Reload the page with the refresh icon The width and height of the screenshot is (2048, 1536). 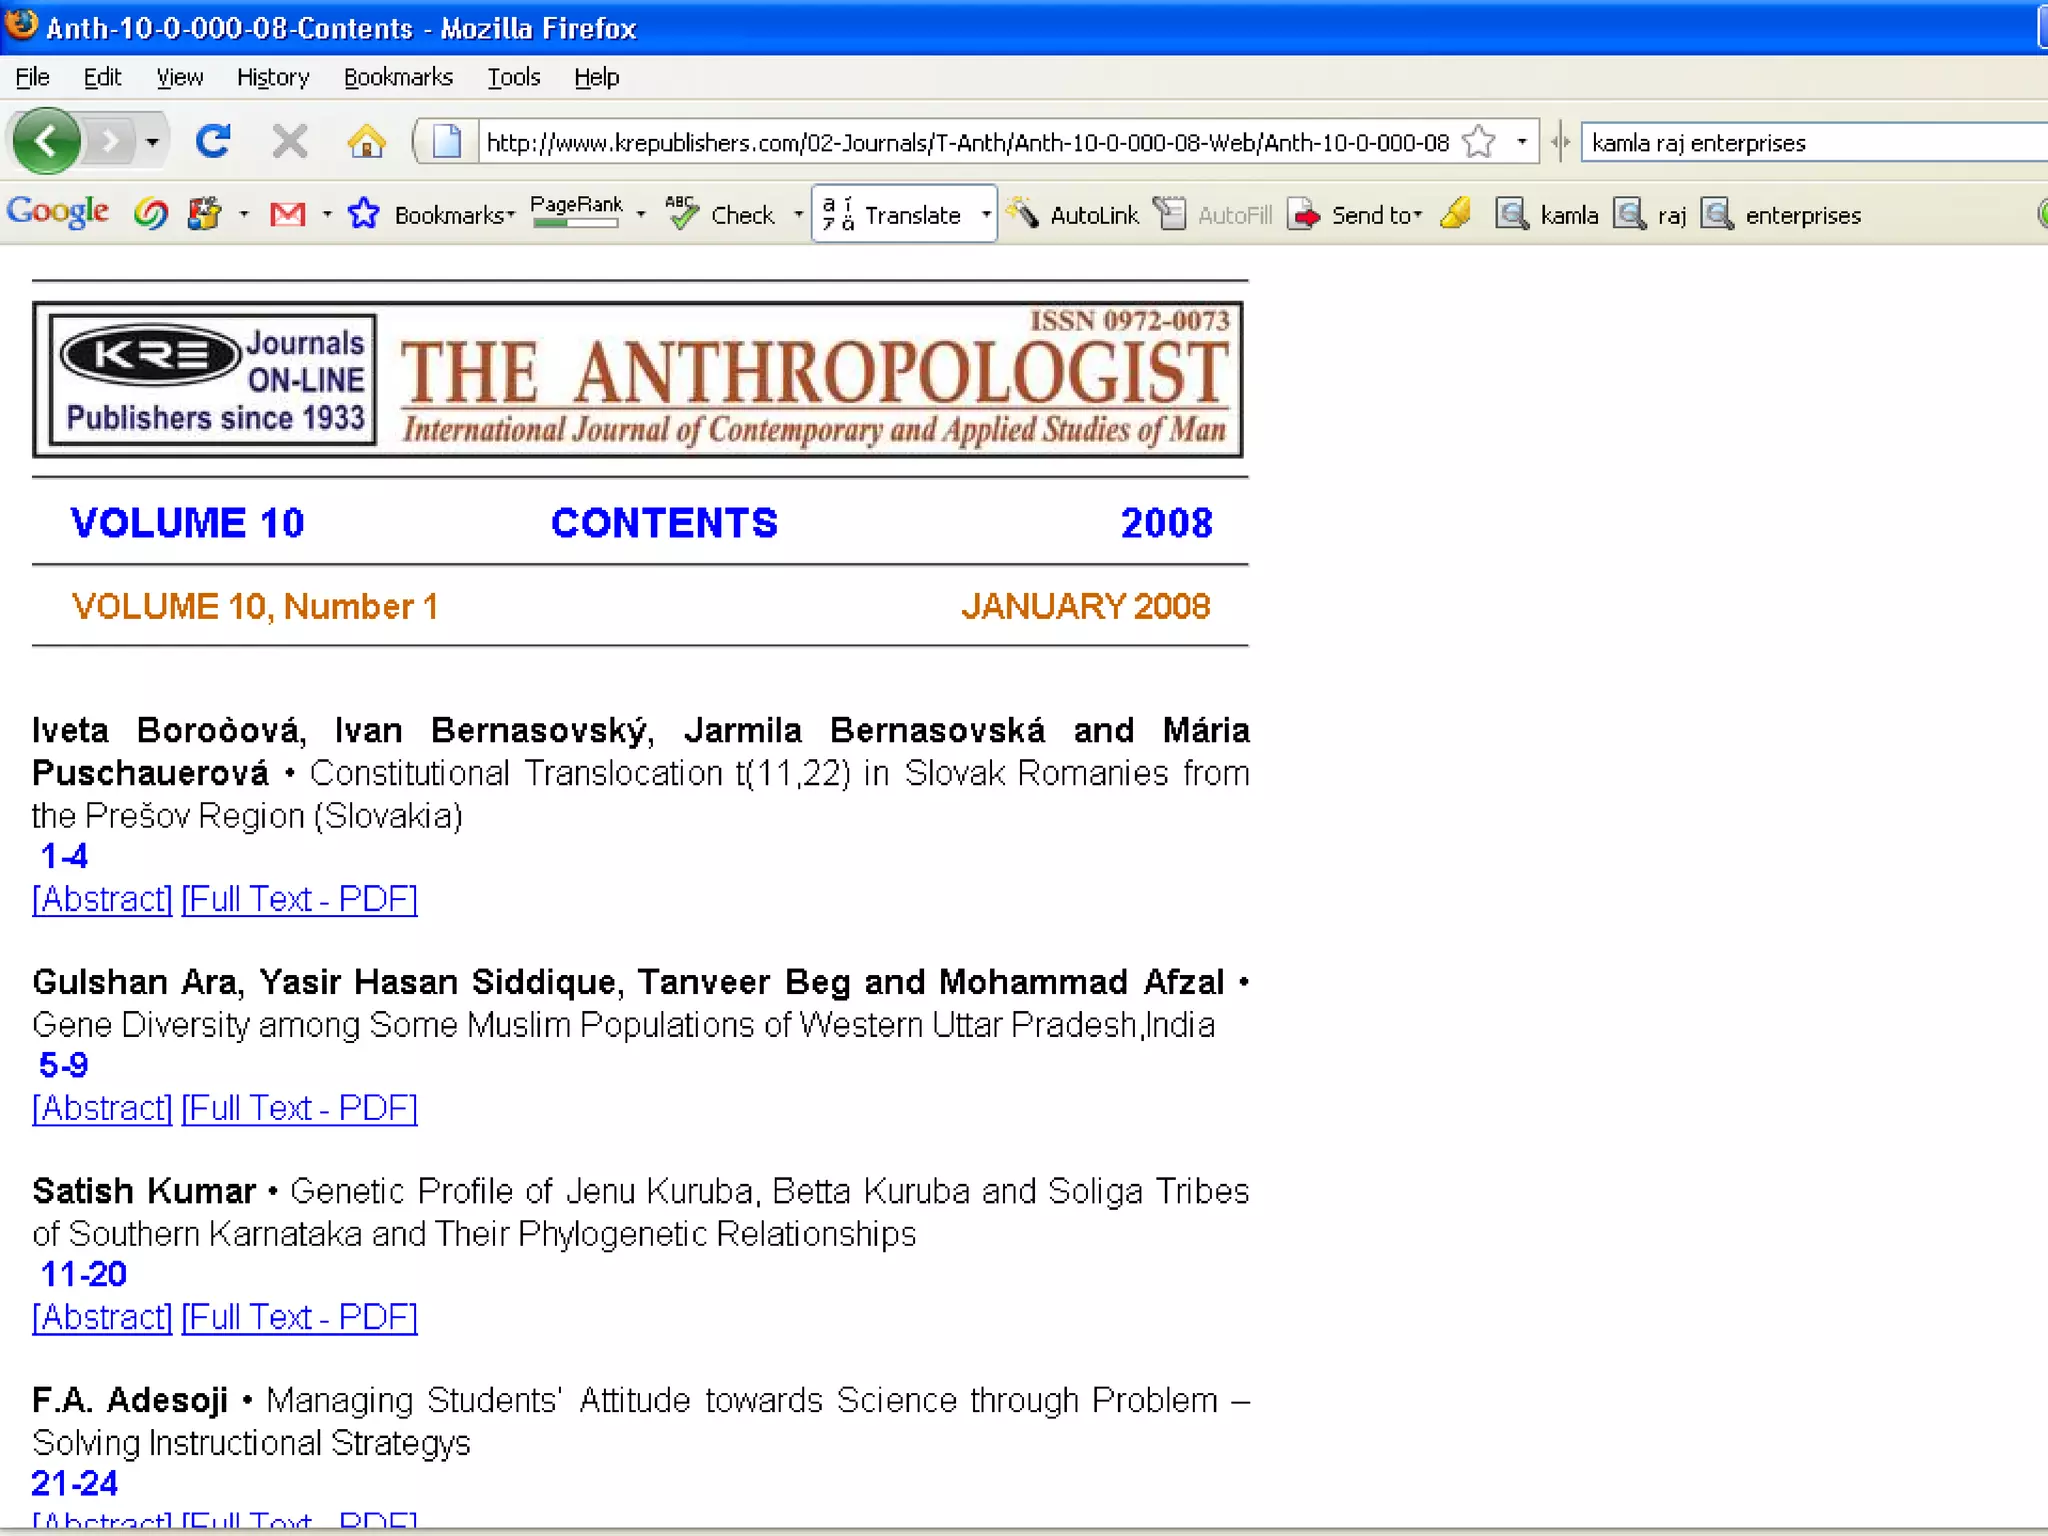point(213,141)
